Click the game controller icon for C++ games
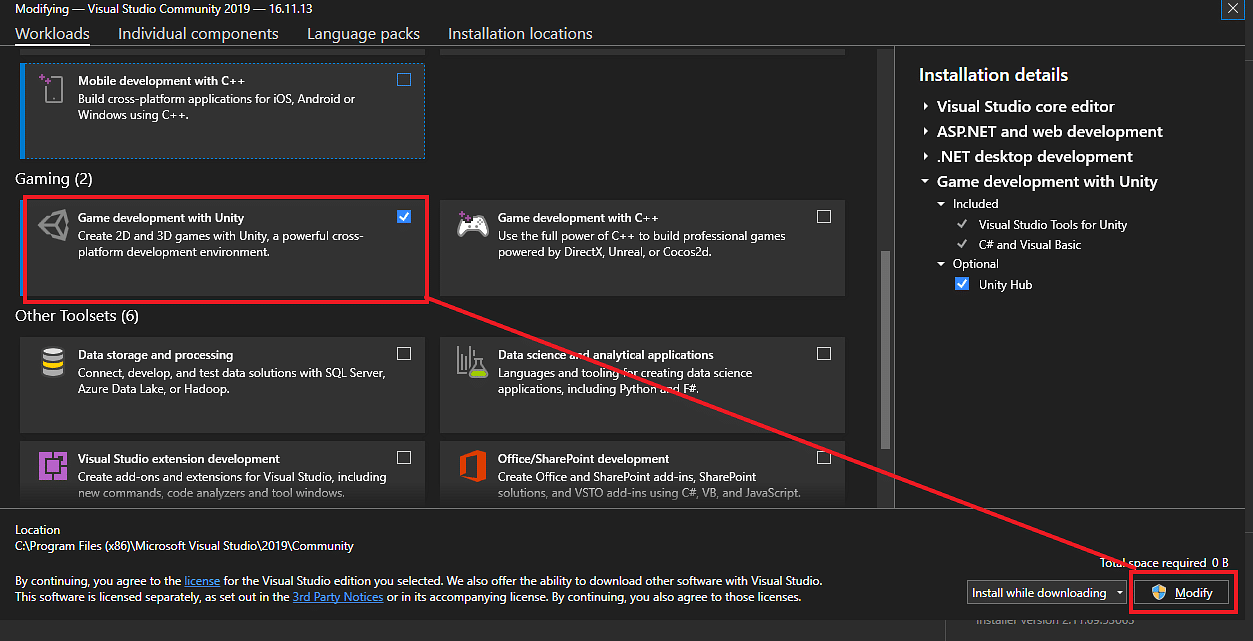The height and width of the screenshot is (641, 1253). [x=472, y=224]
